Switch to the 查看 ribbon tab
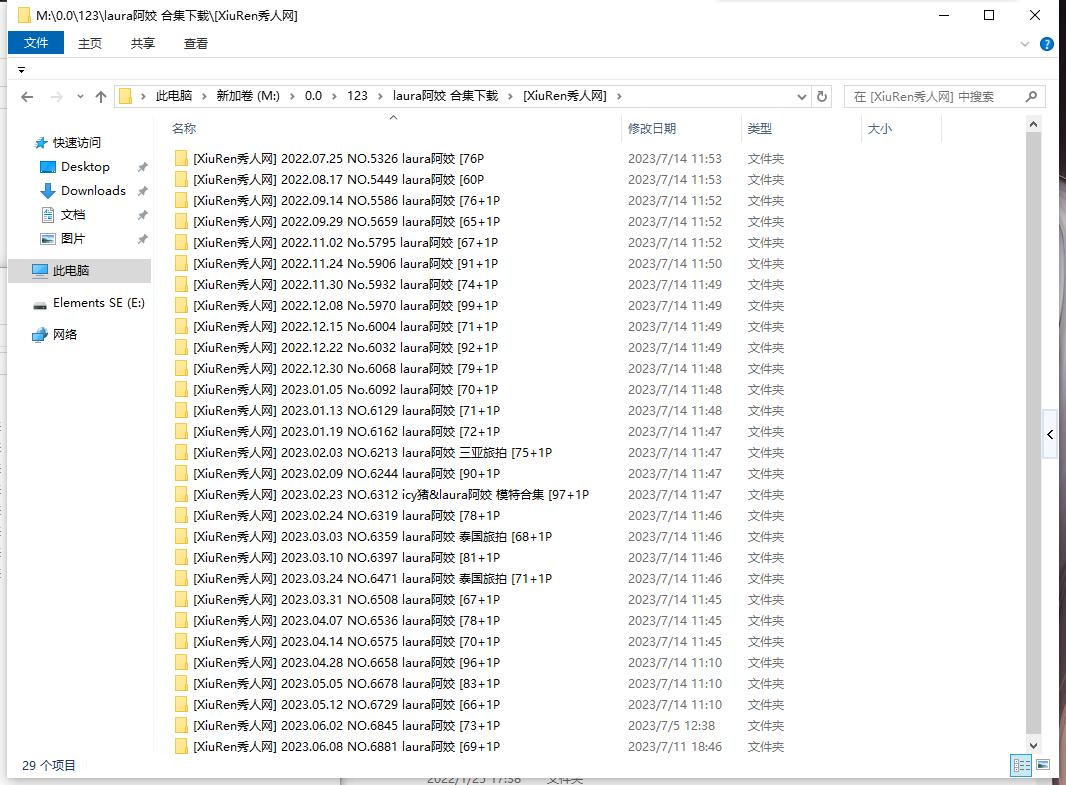The height and width of the screenshot is (785, 1066). click(x=196, y=43)
